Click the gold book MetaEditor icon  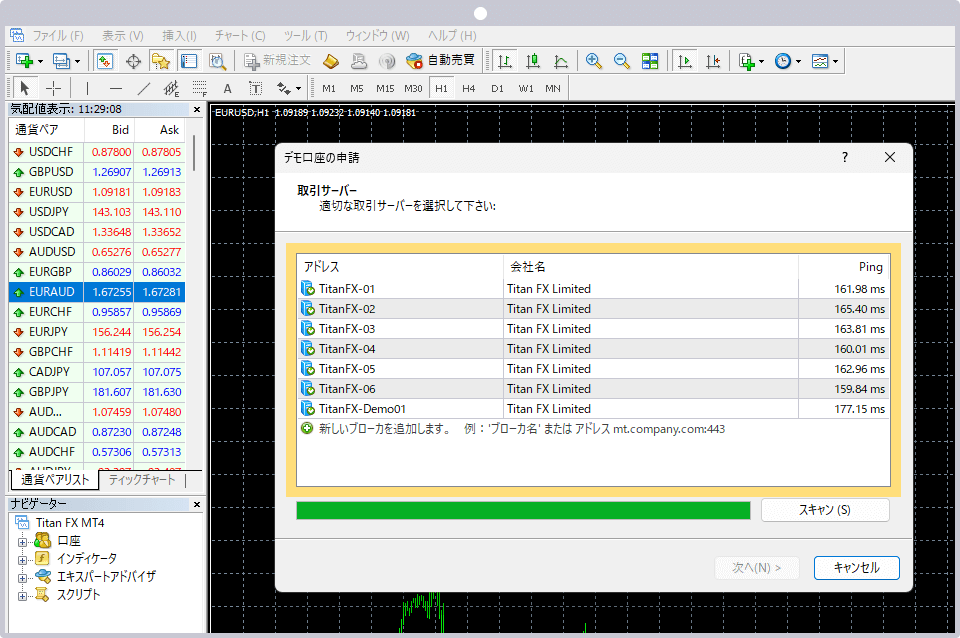pyautogui.click(x=331, y=61)
